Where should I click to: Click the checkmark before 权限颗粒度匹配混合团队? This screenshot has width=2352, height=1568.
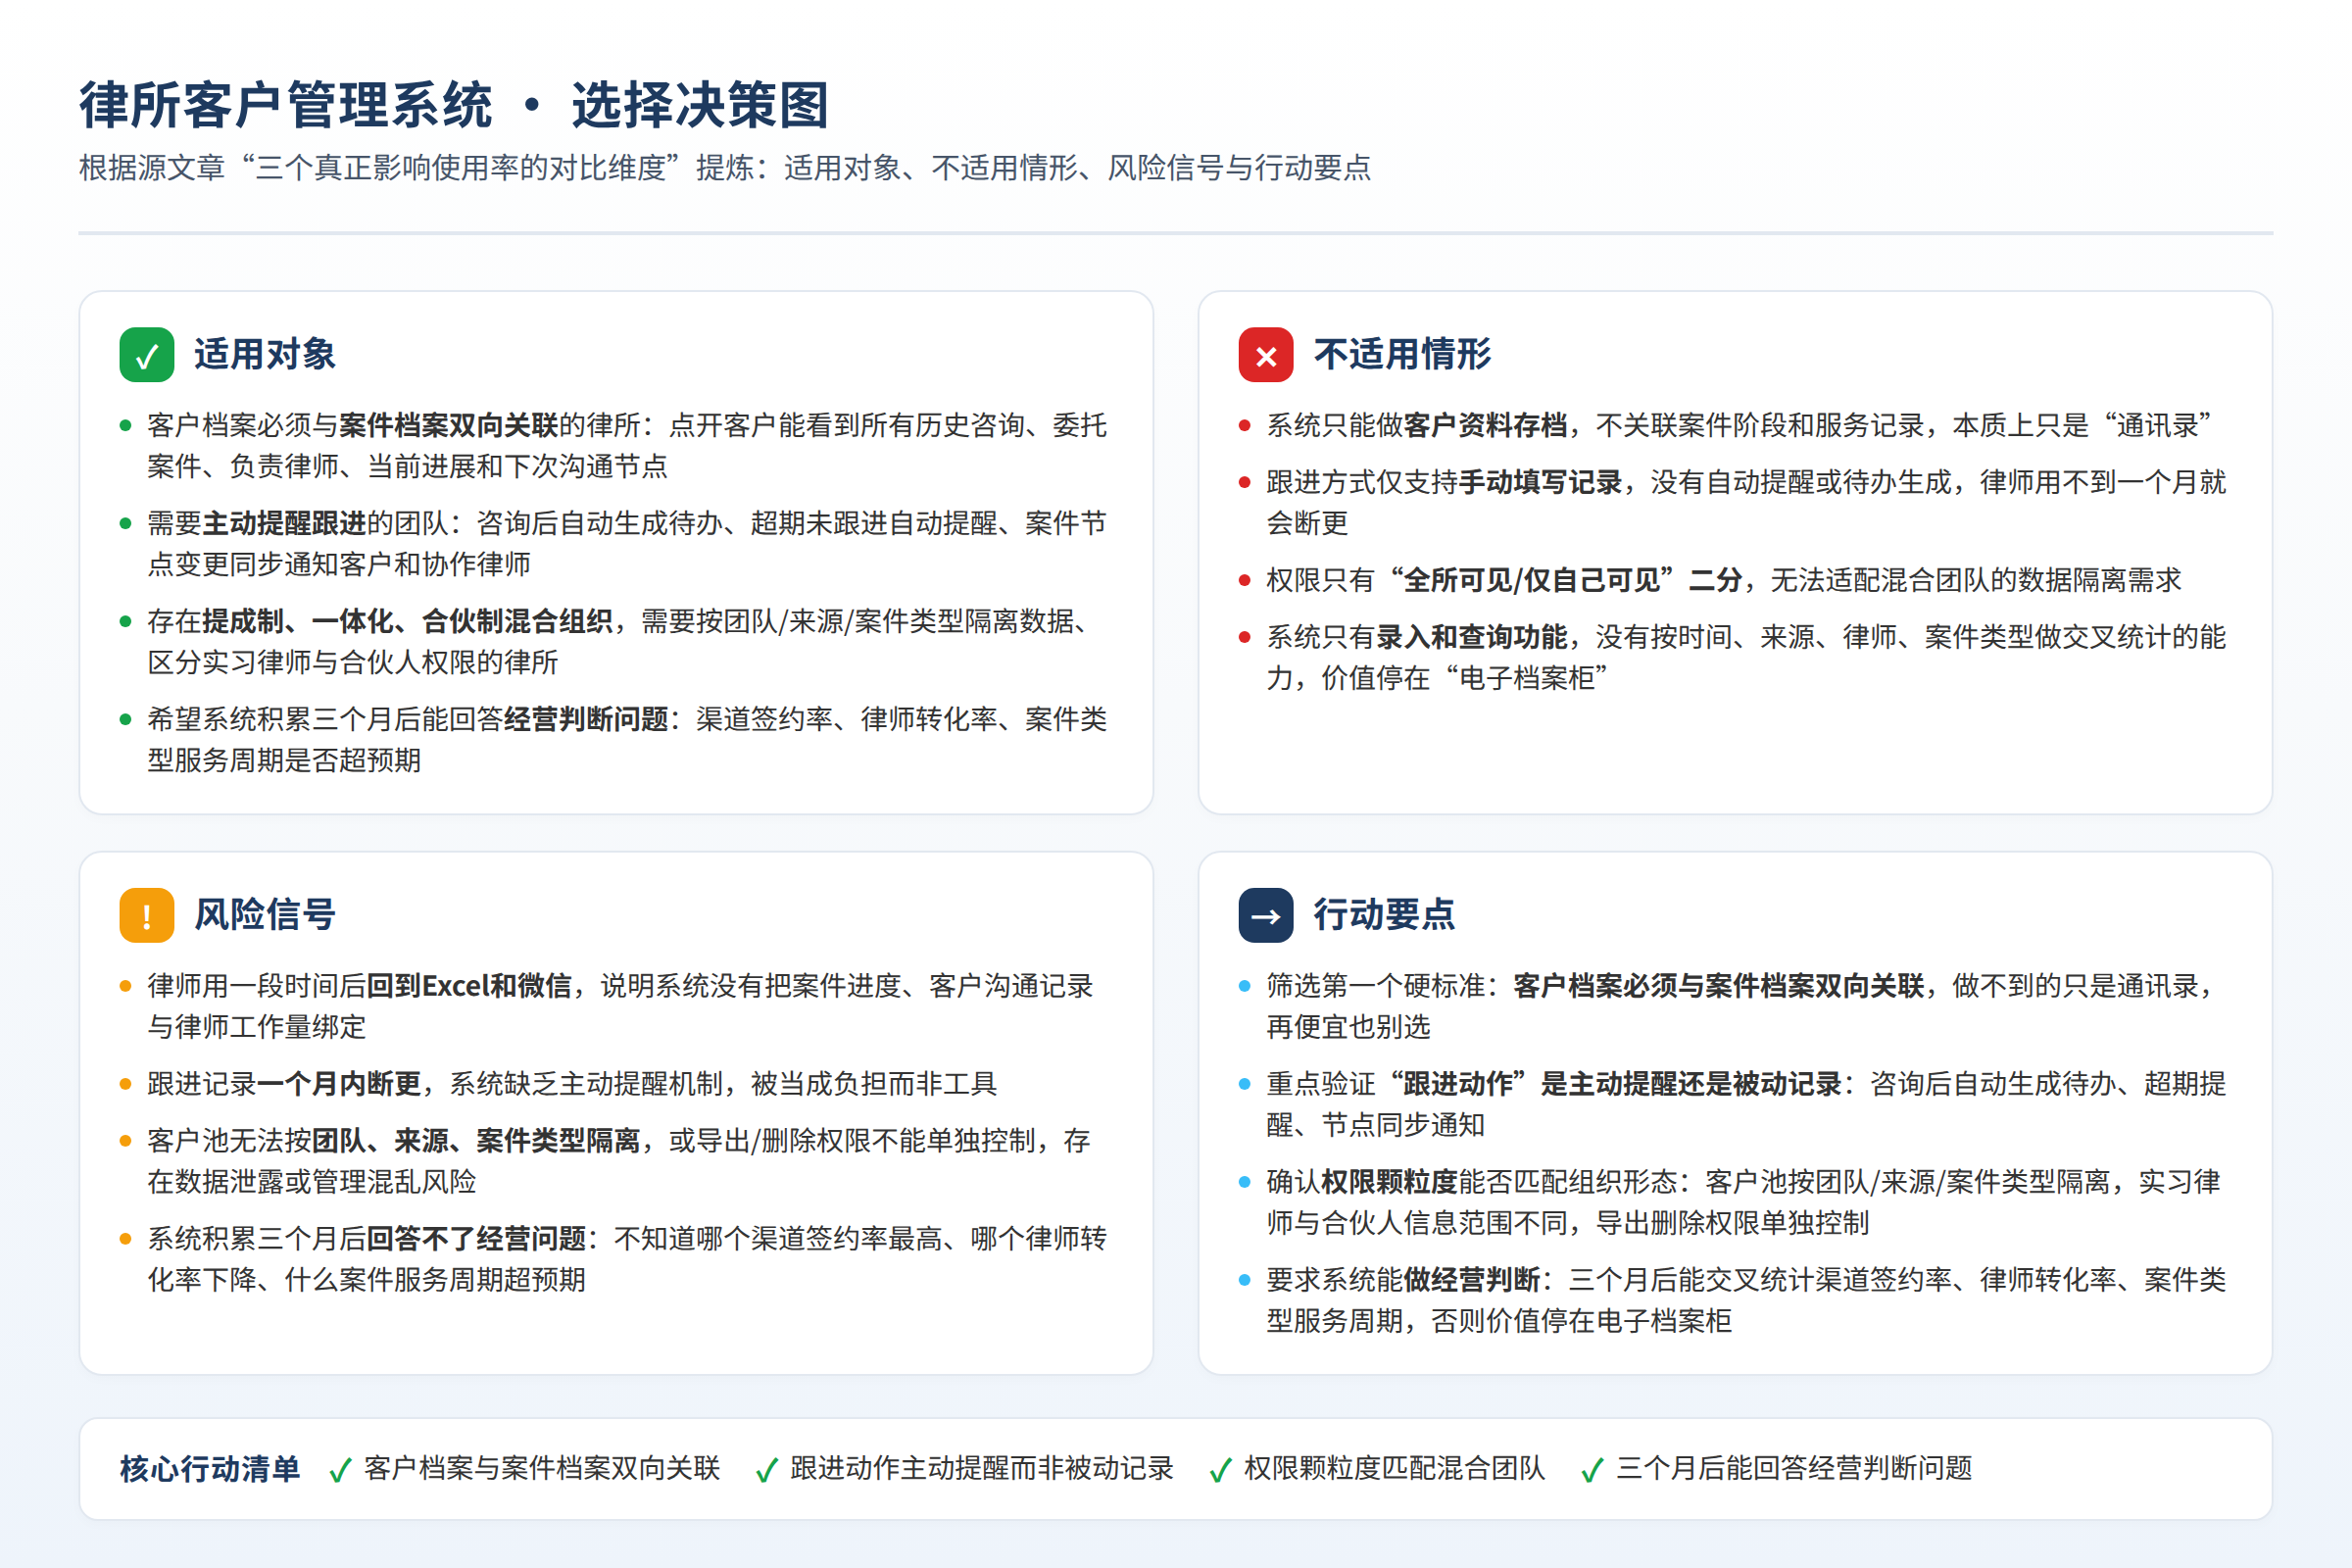[x=1220, y=1469]
